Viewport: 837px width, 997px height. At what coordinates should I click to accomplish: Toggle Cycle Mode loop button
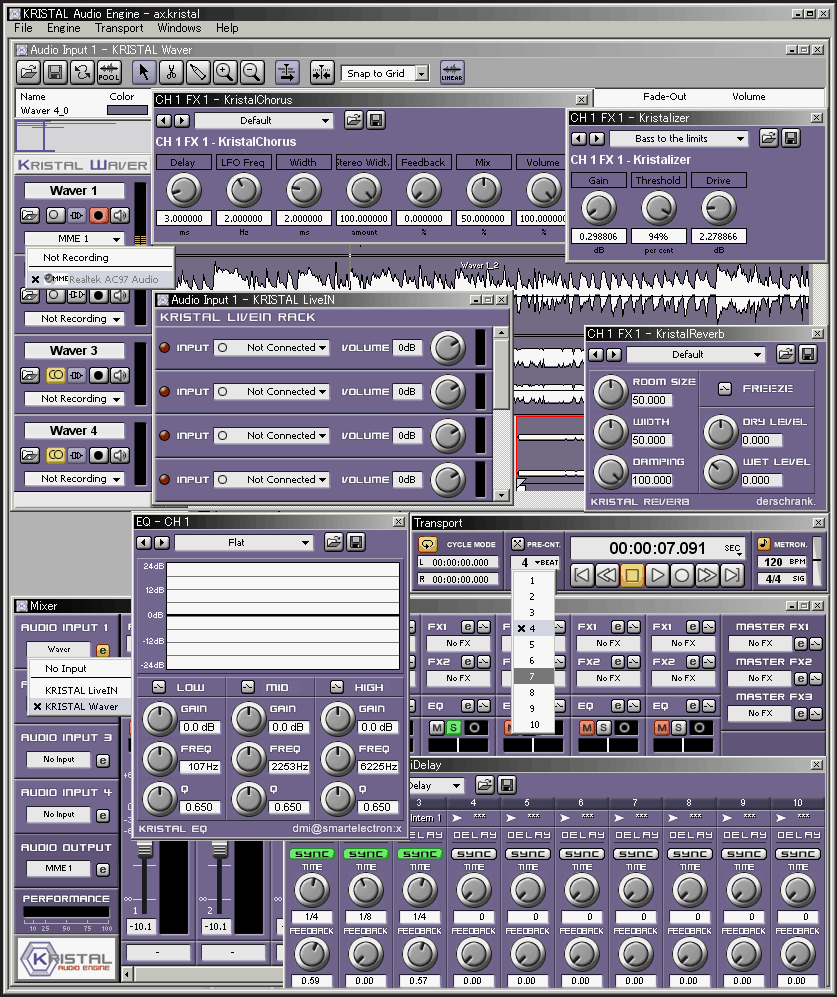[428, 544]
